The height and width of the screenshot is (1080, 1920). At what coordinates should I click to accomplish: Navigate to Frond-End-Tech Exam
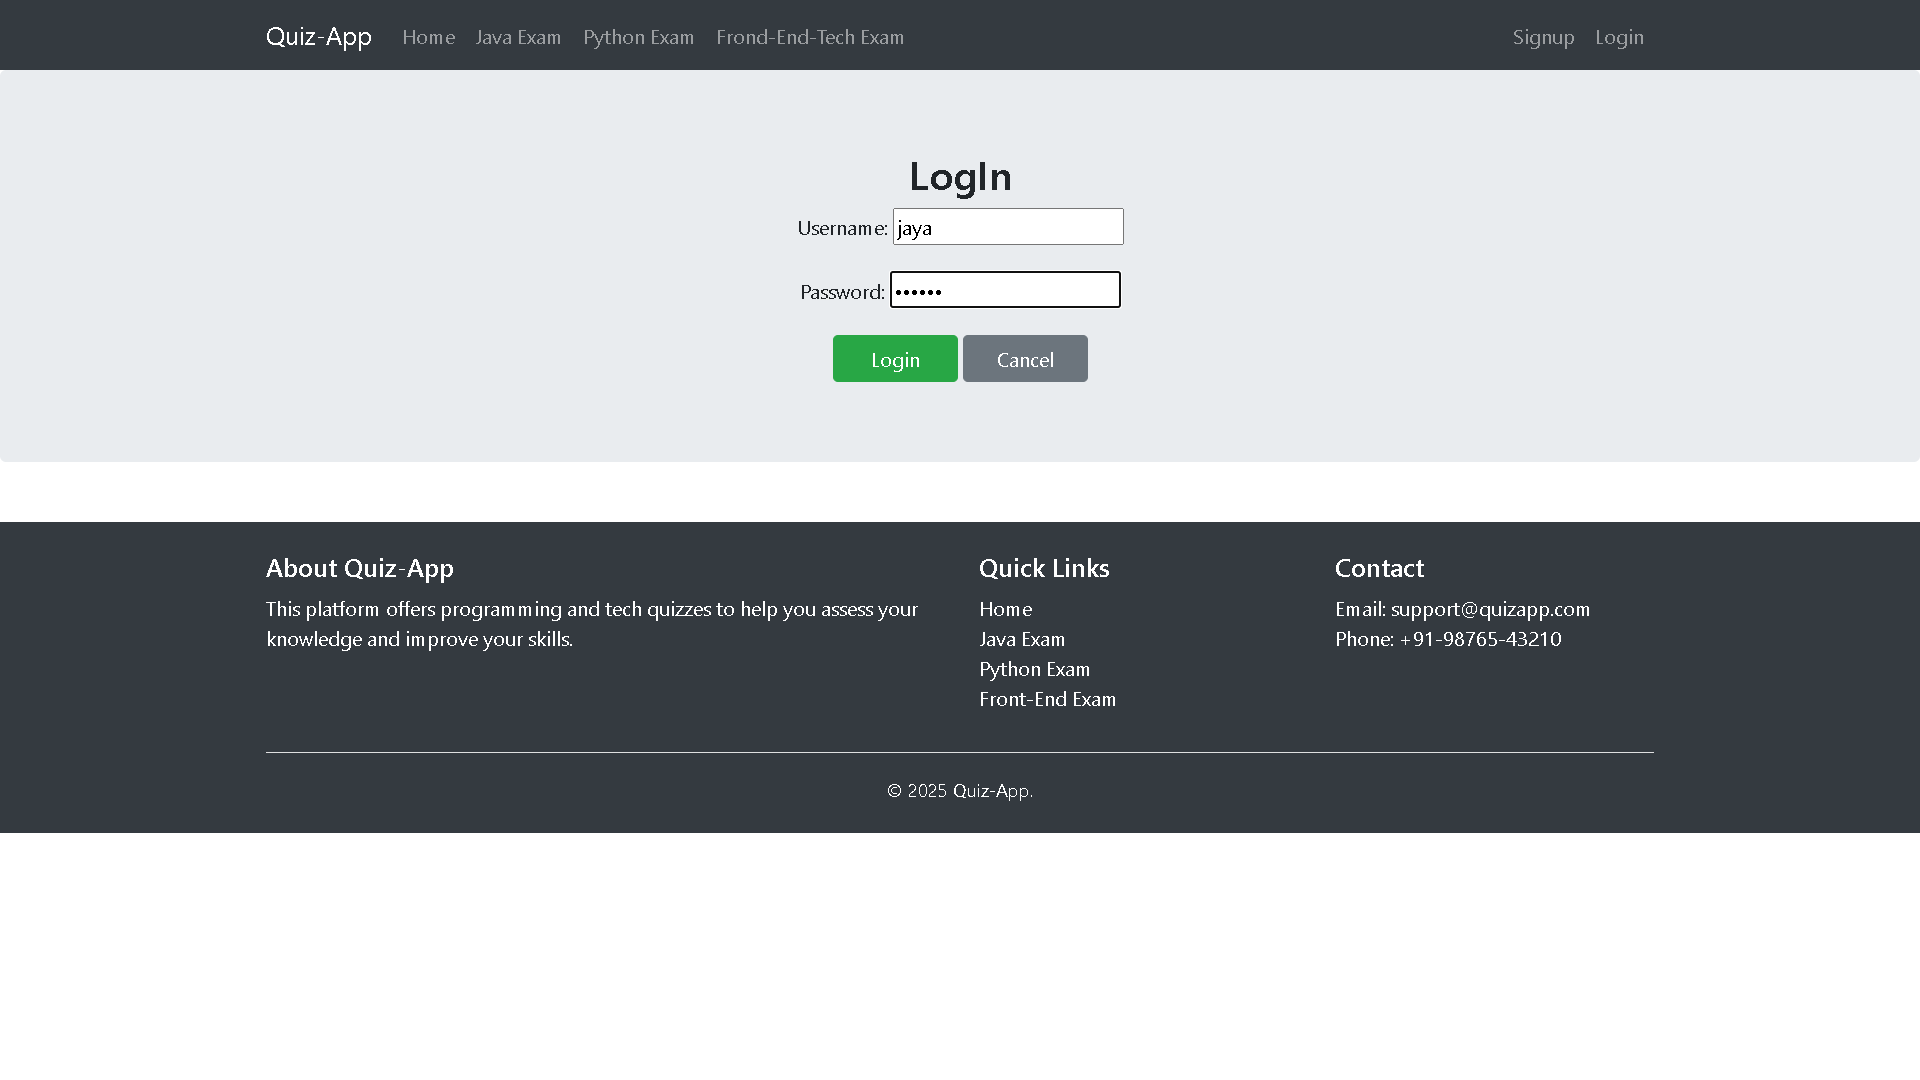pyautogui.click(x=810, y=37)
